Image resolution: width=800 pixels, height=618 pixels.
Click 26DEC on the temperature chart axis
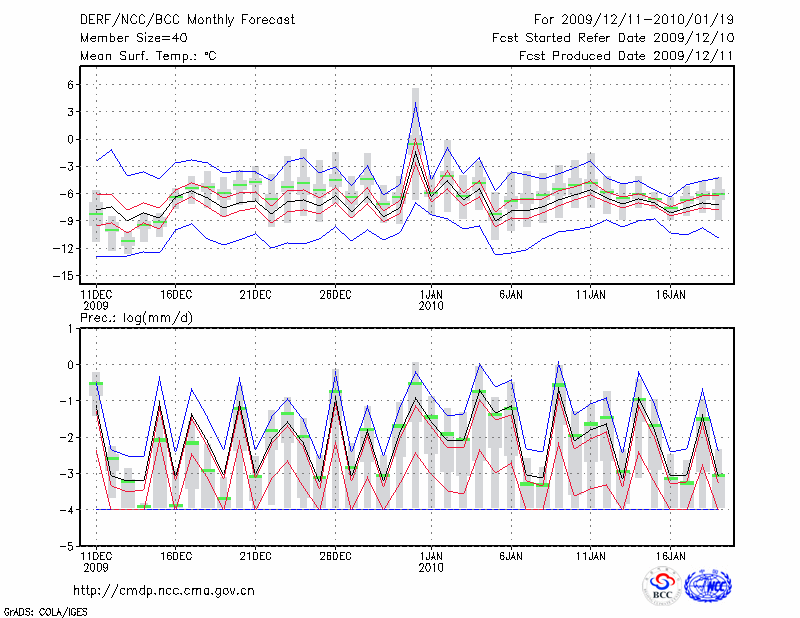(x=335, y=294)
